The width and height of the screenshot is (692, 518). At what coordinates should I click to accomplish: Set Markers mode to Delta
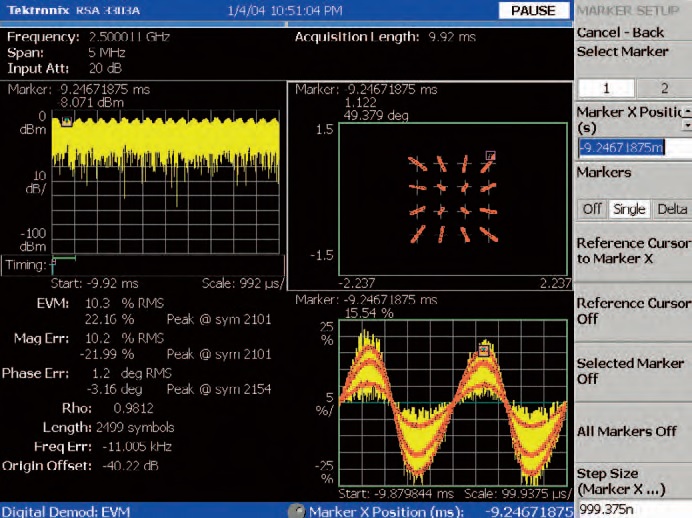[671, 210]
